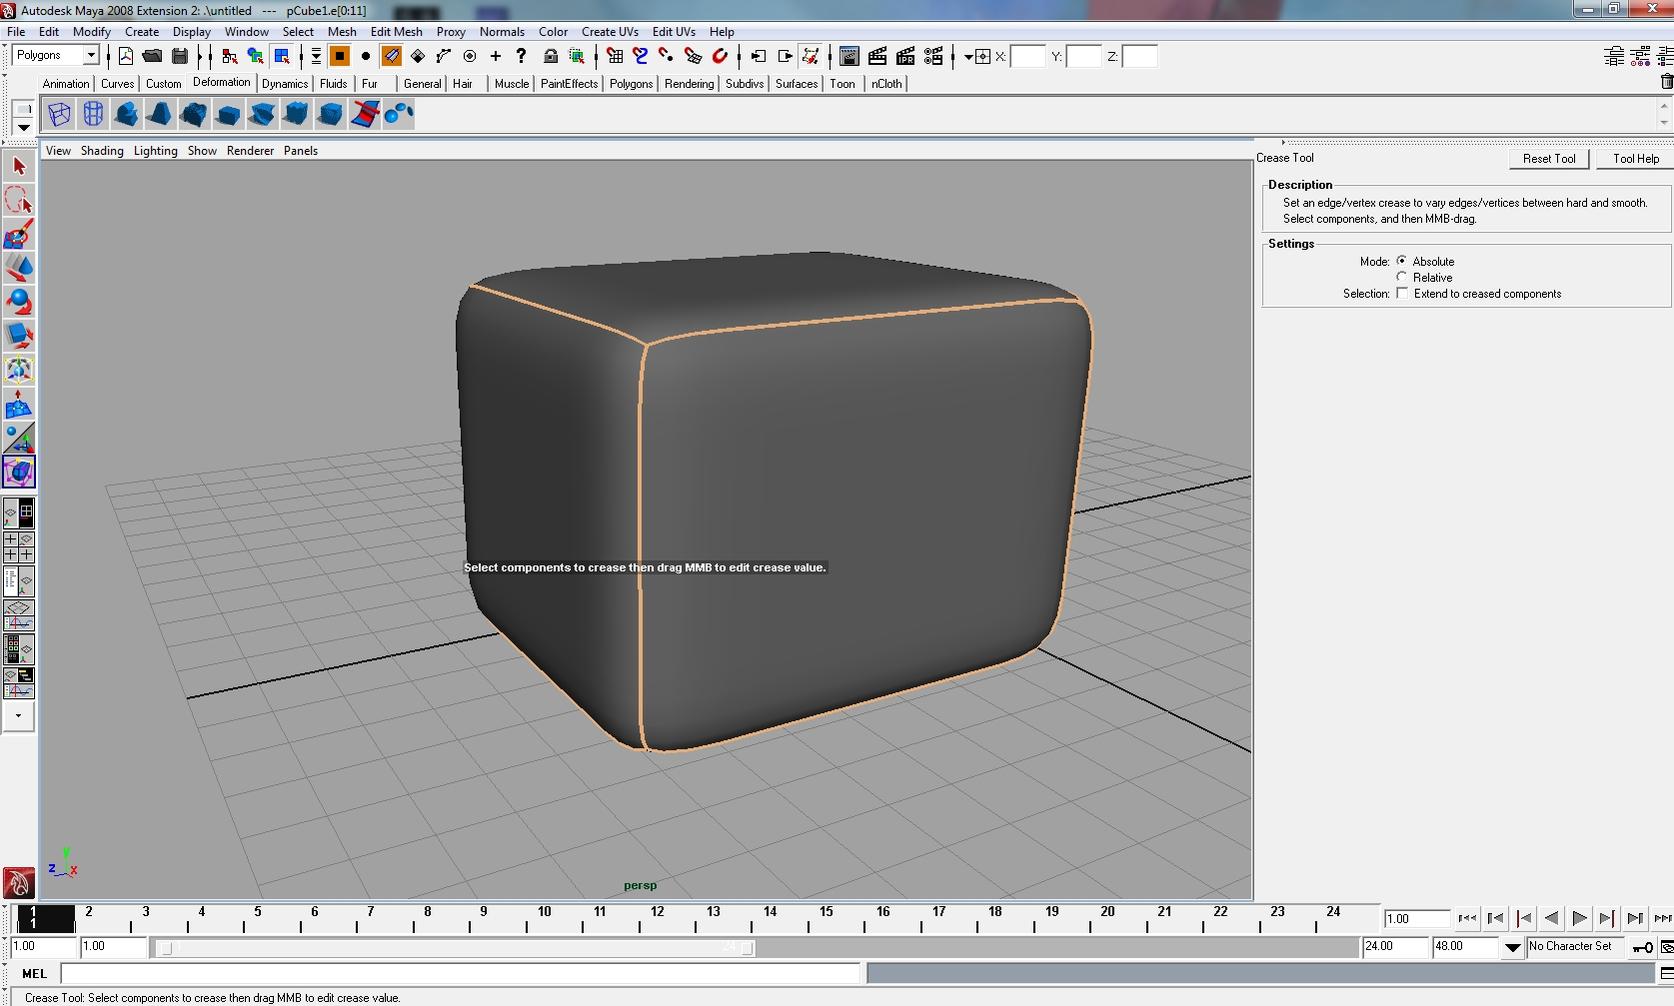Activate the Lasso selection tool
1674x1006 pixels.
click(18, 200)
